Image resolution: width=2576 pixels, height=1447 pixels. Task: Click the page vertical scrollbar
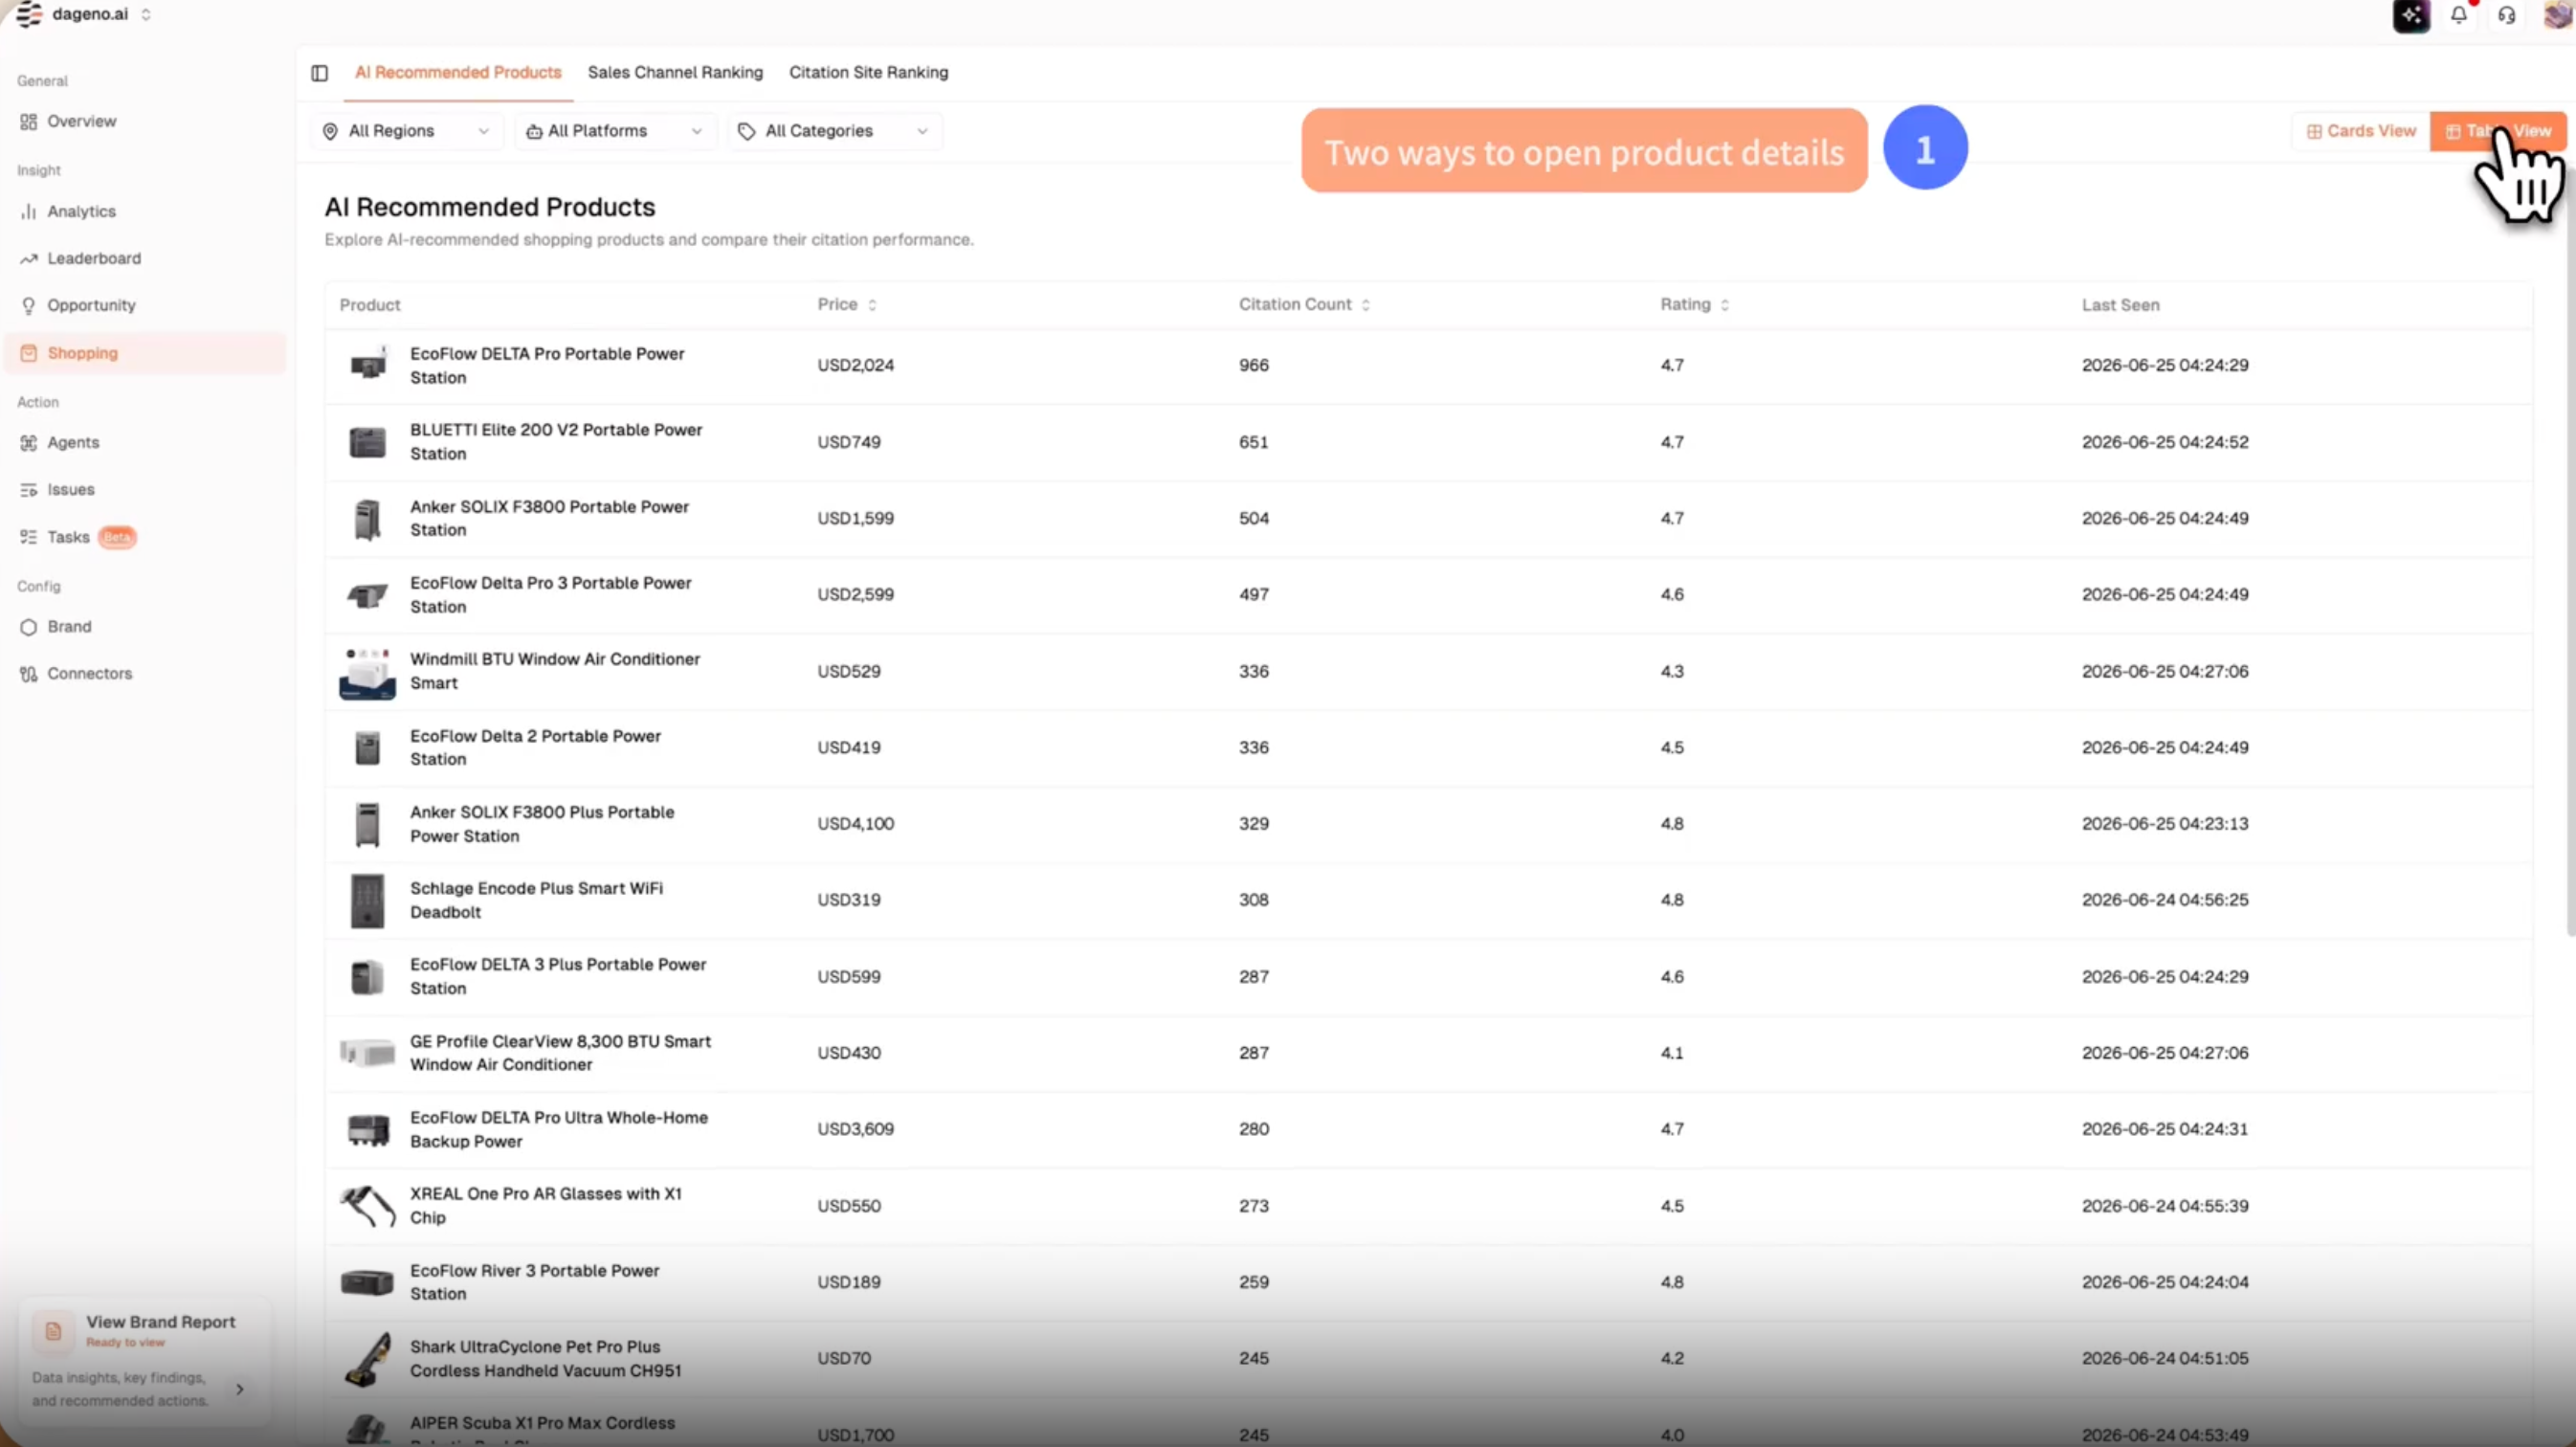[2570, 550]
